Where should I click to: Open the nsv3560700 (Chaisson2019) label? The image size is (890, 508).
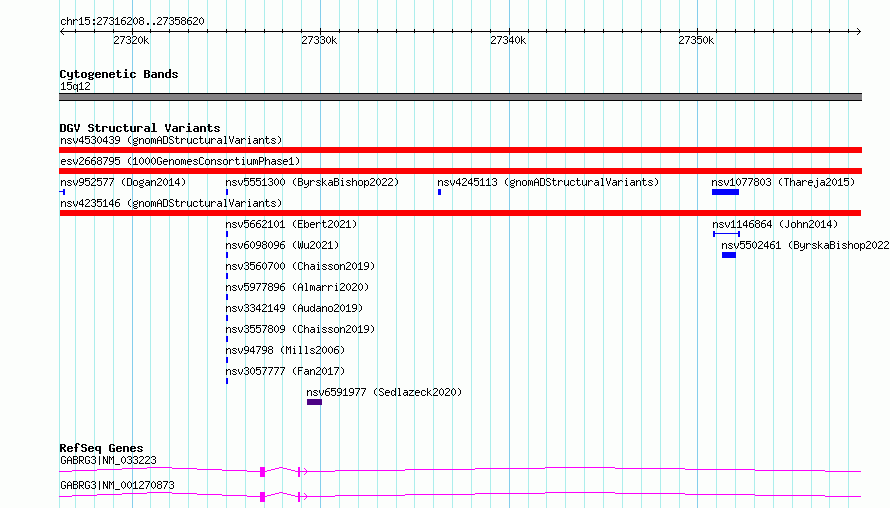300,266
